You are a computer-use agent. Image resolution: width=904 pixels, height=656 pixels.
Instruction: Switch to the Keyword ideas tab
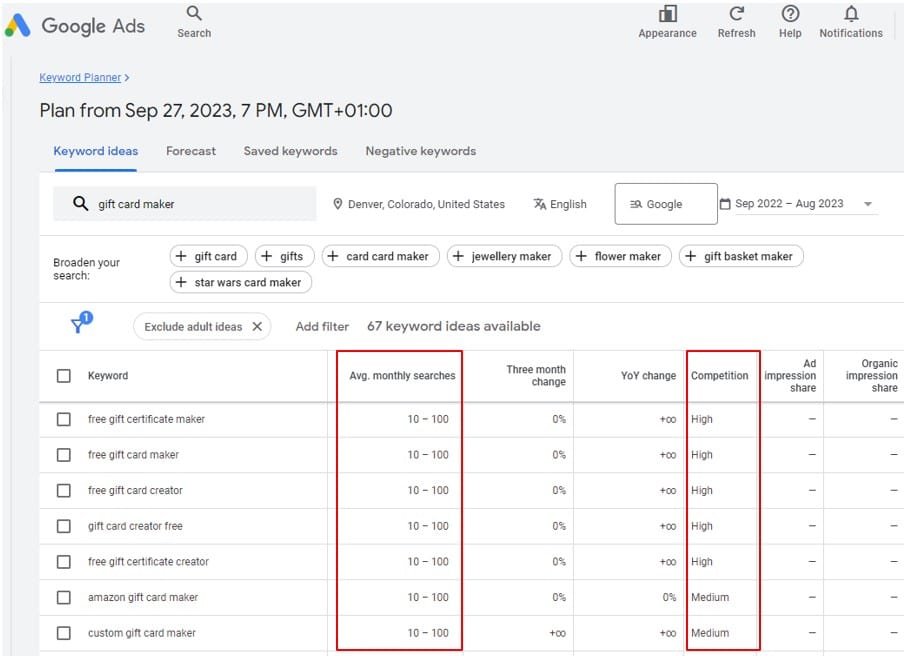(x=96, y=151)
